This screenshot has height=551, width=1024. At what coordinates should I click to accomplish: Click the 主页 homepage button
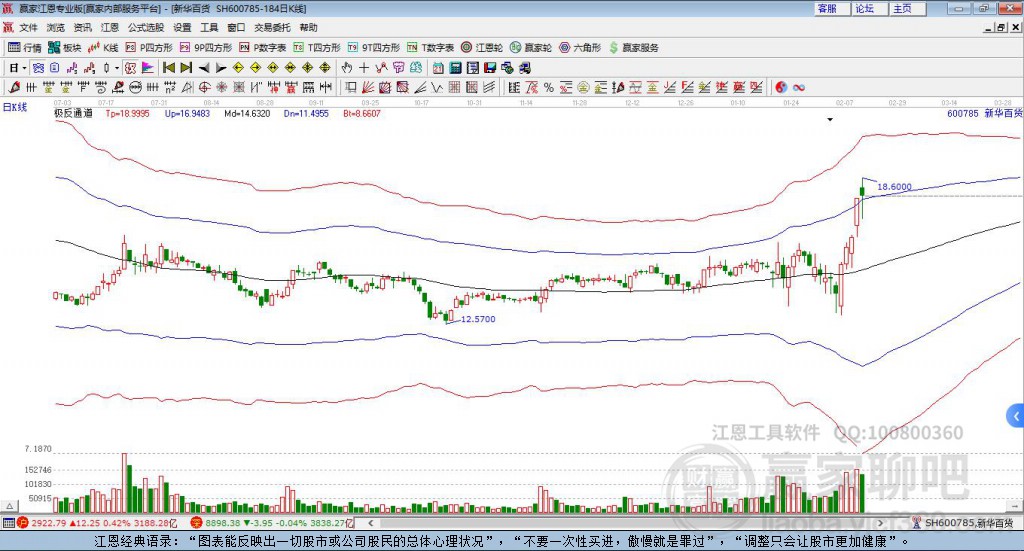[907, 8]
